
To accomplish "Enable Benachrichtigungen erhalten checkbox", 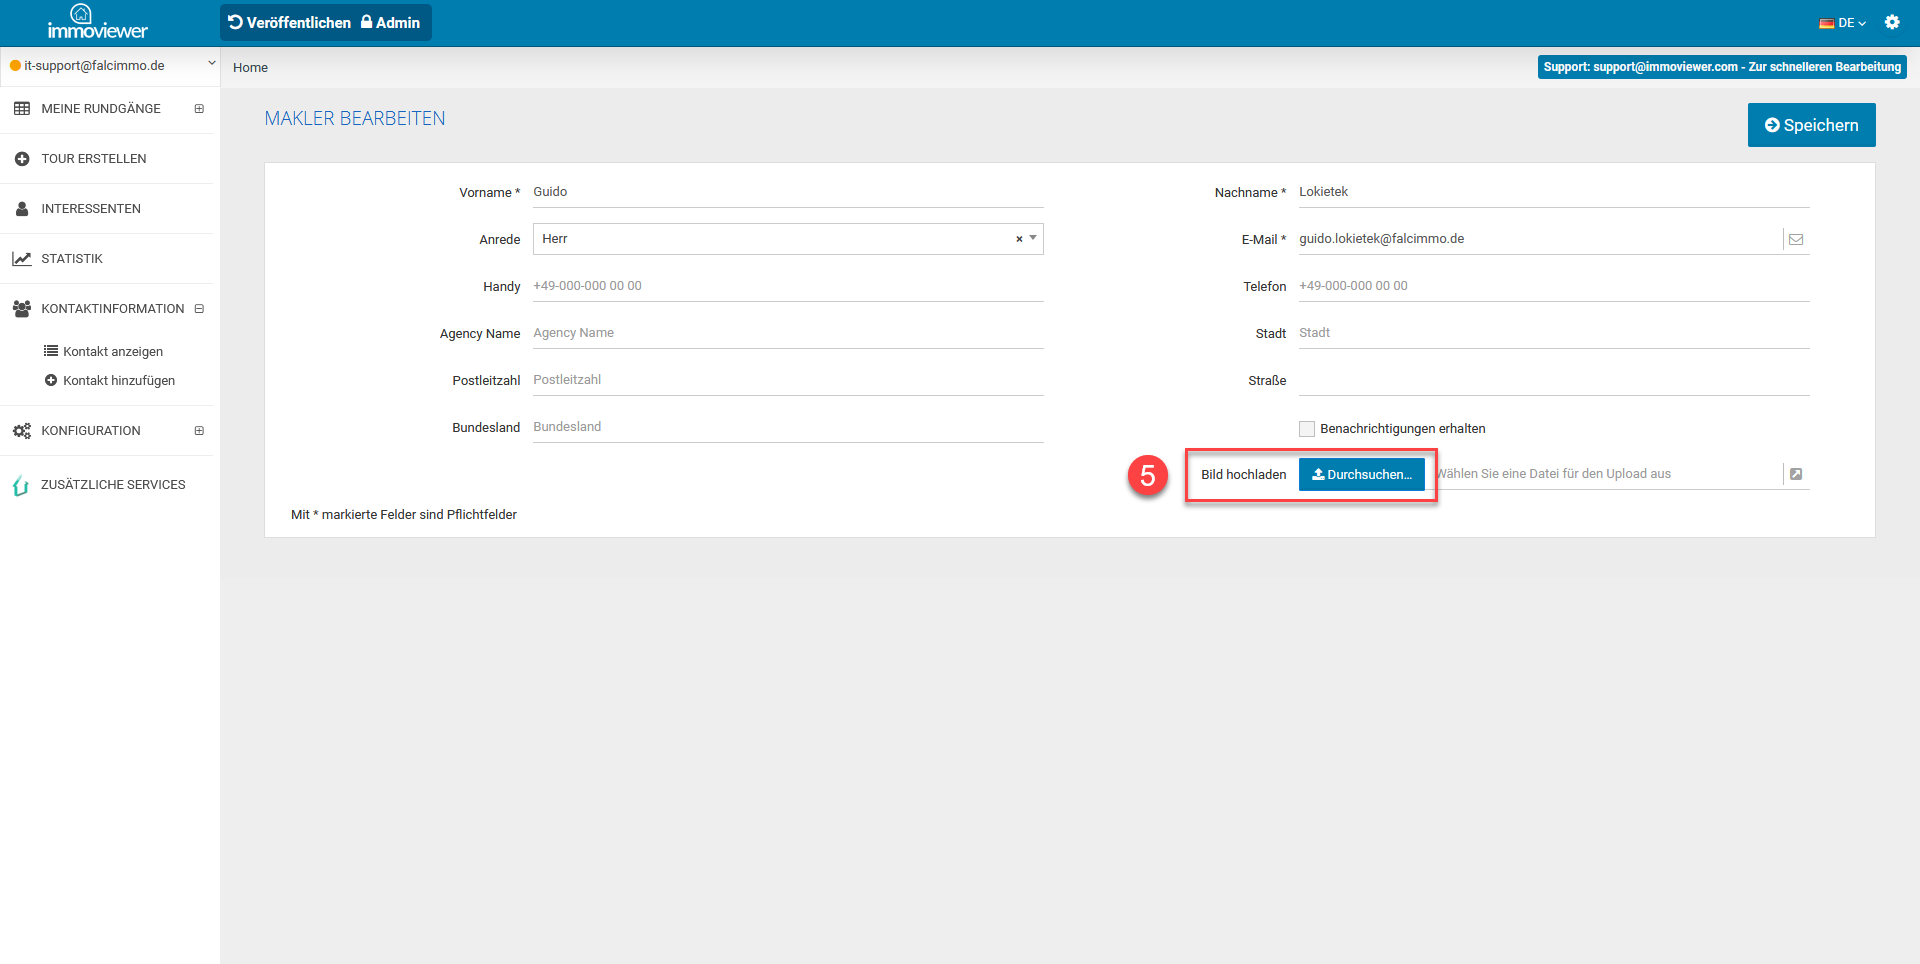I will 1307,429.
